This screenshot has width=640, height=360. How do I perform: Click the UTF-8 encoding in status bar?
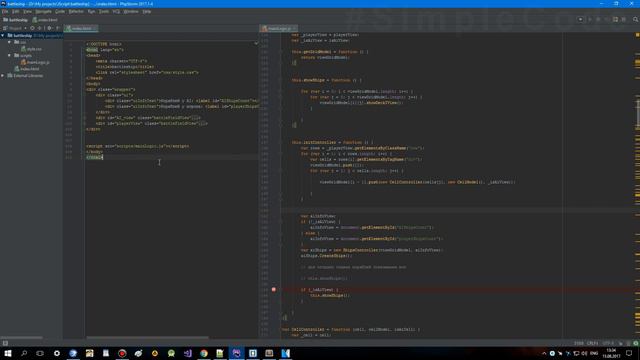pyautogui.click(x=608, y=343)
